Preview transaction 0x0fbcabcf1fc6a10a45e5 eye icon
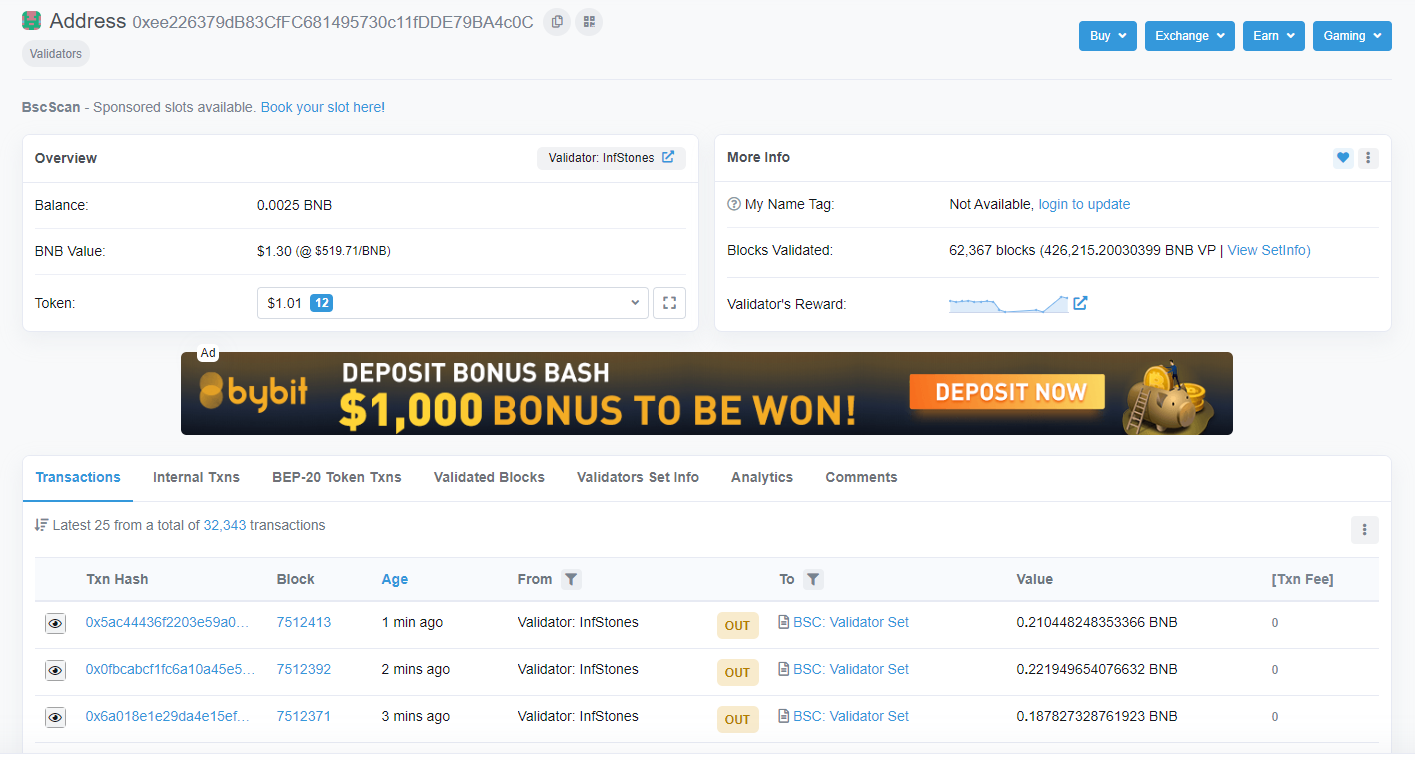 (x=55, y=670)
